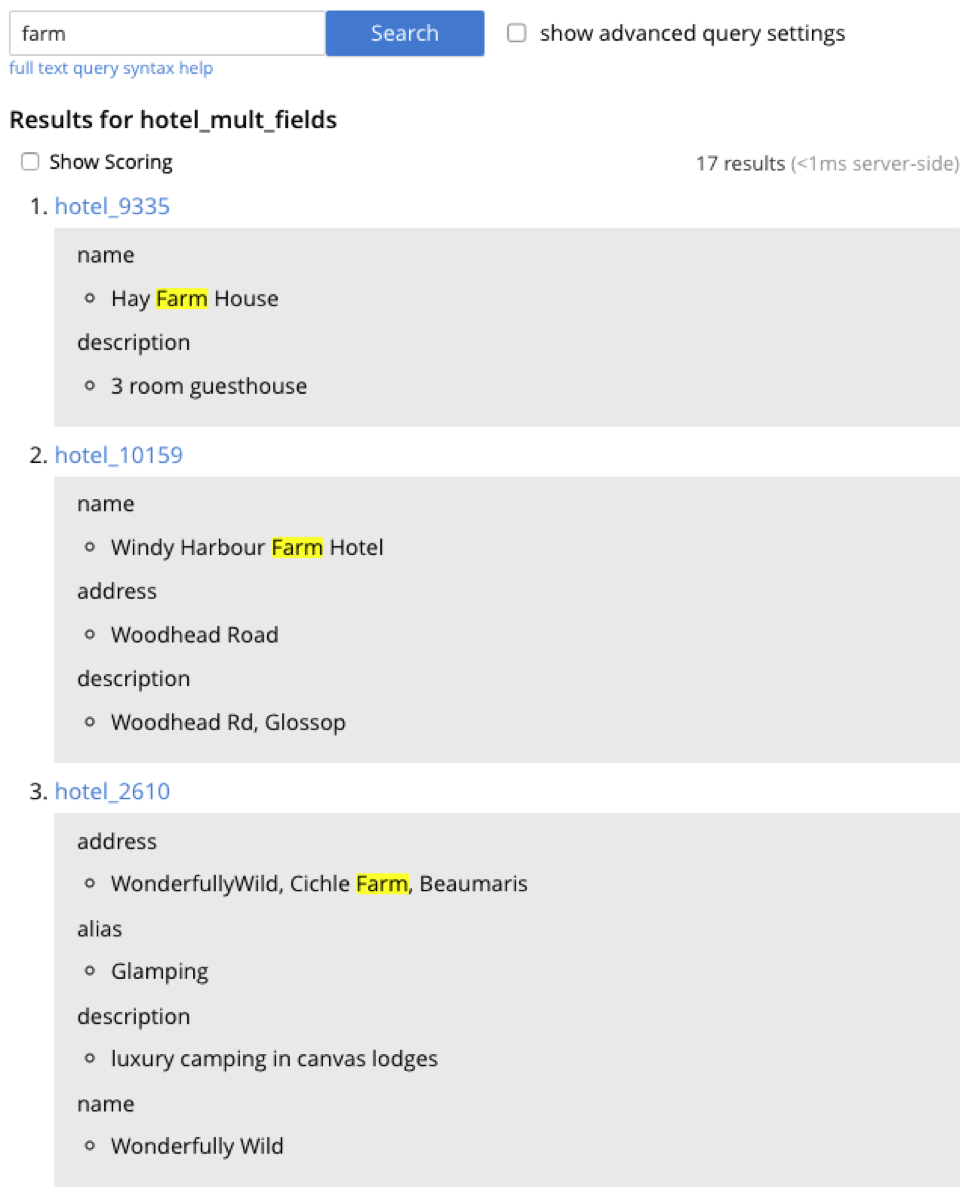
Task: Click highlighted Farm in Cichle Farm address
Action: point(382,884)
